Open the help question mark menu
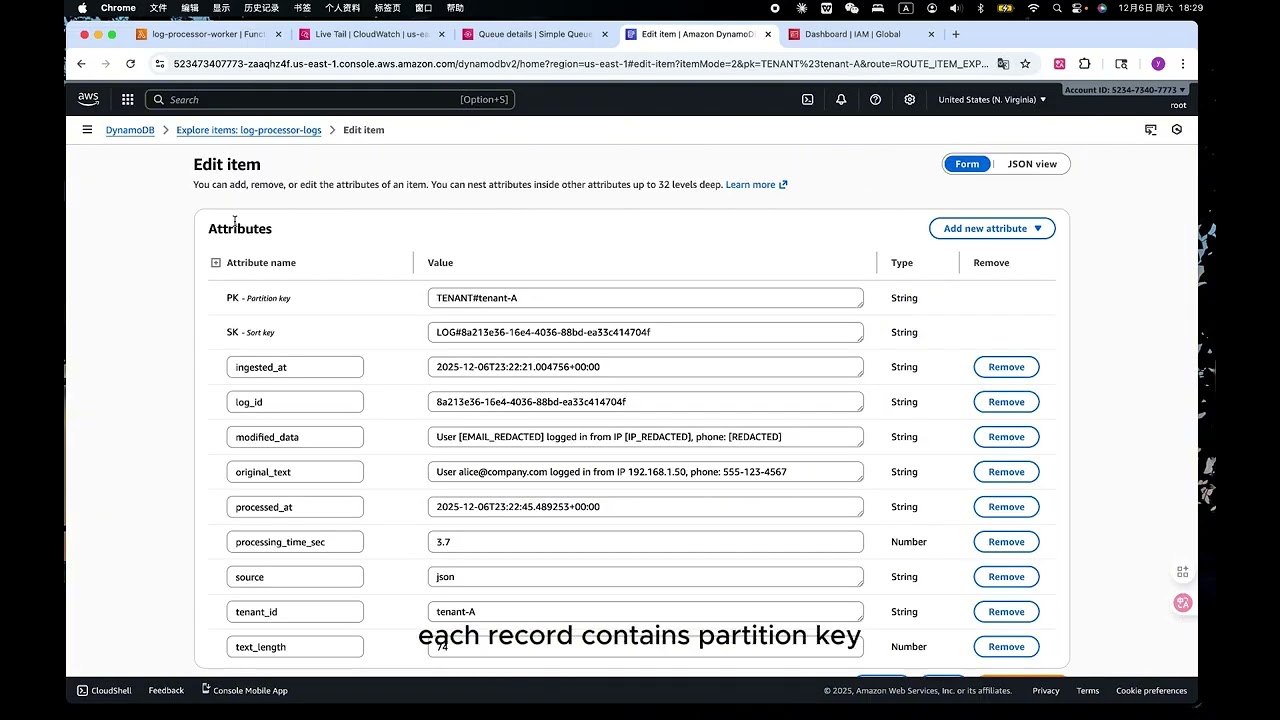Screen dimensions: 1280x720 [875, 99]
